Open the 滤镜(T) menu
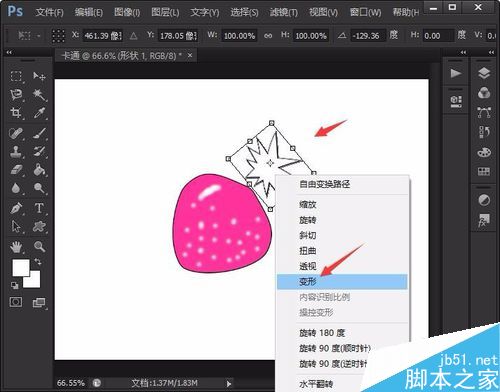Image resolution: width=500 pixels, height=392 pixels. click(x=284, y=13)
